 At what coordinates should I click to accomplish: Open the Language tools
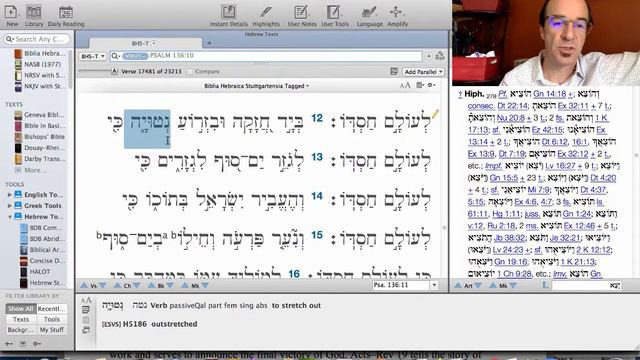pos(369,16)
